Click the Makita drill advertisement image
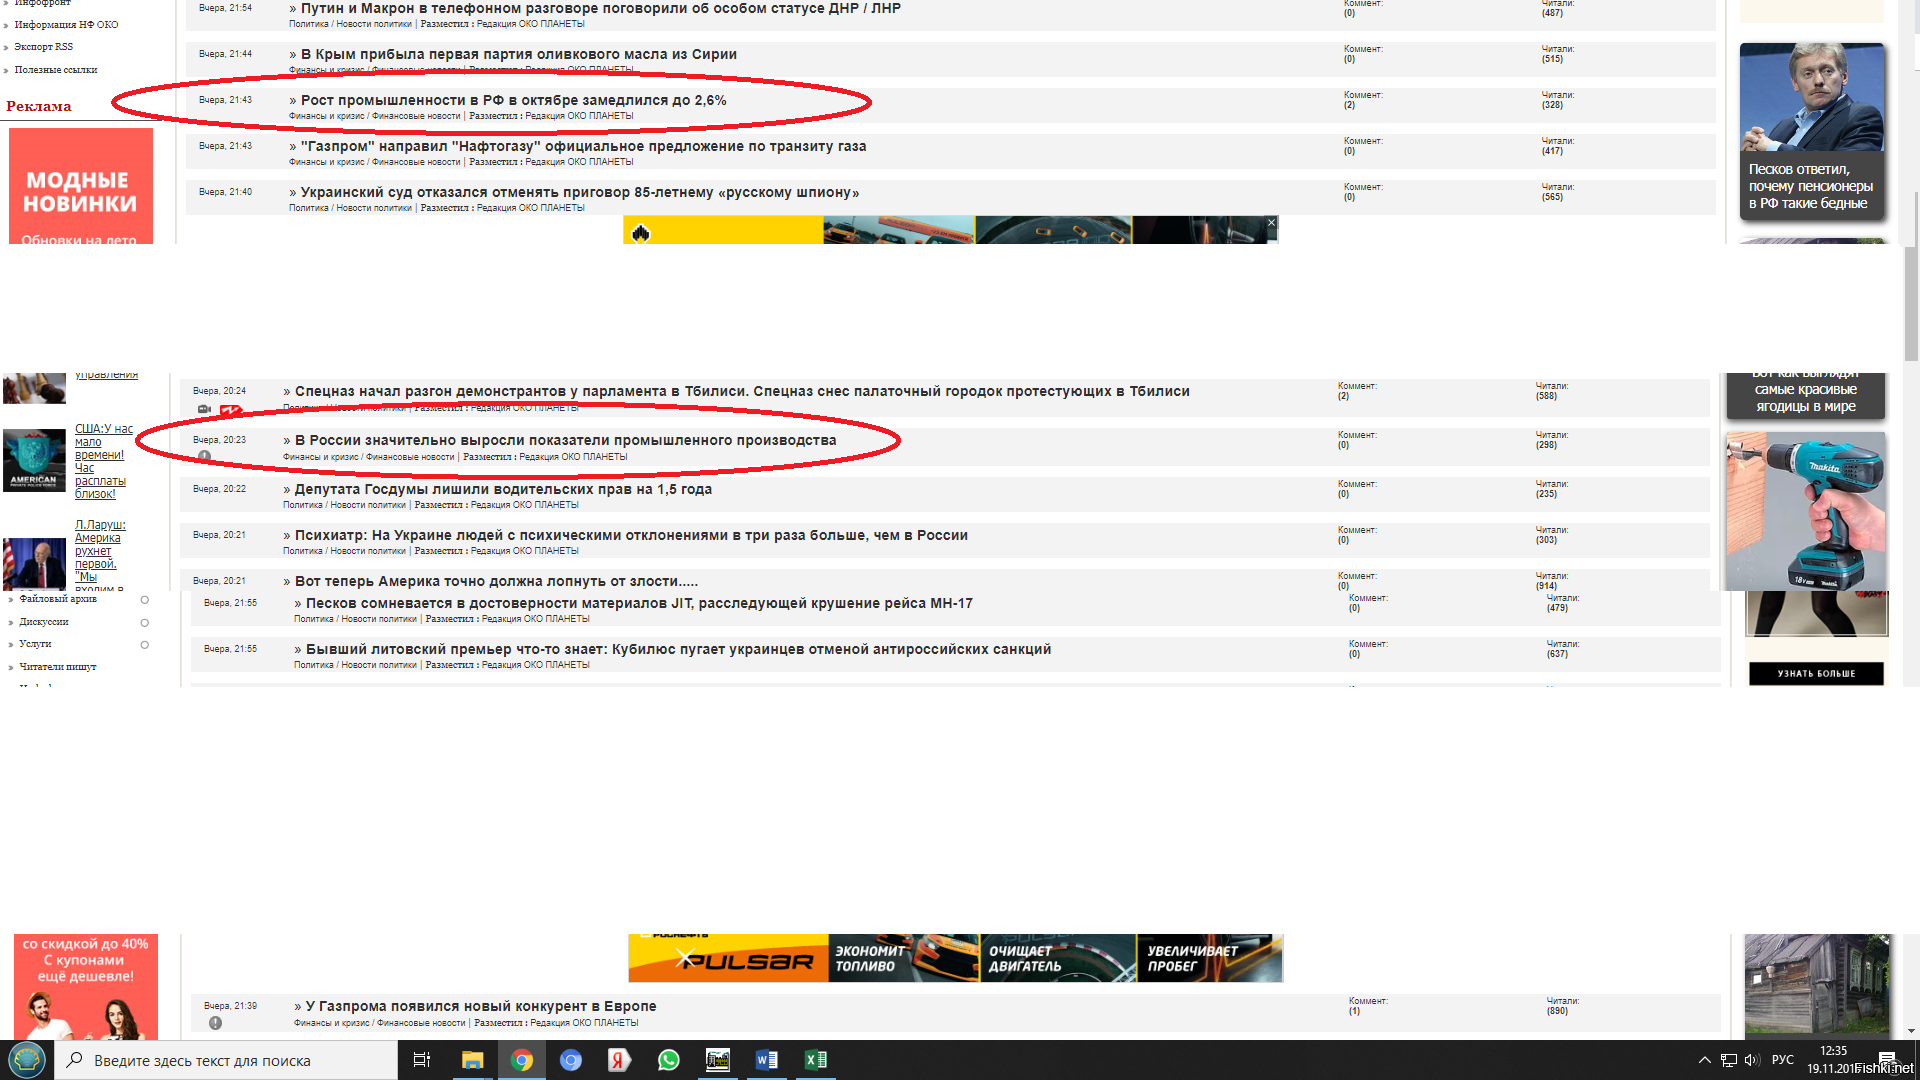The height and width of the screenshot is (1080, 1920). 1806,510
